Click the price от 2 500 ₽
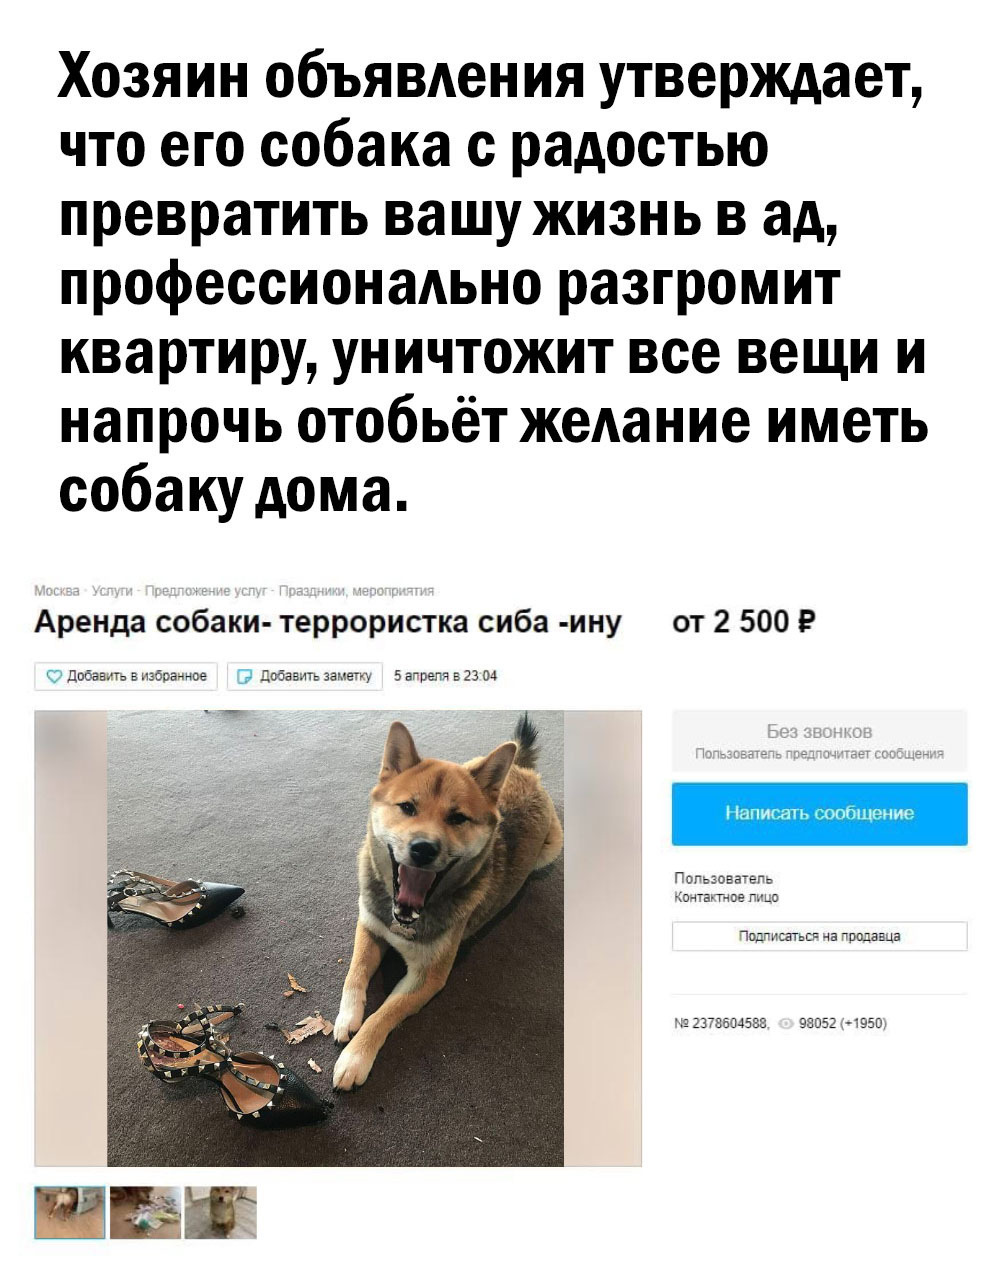Image resolution: width=1000 pixels, height=1268 pixels. pyautogui.click(x=747, y=623)
